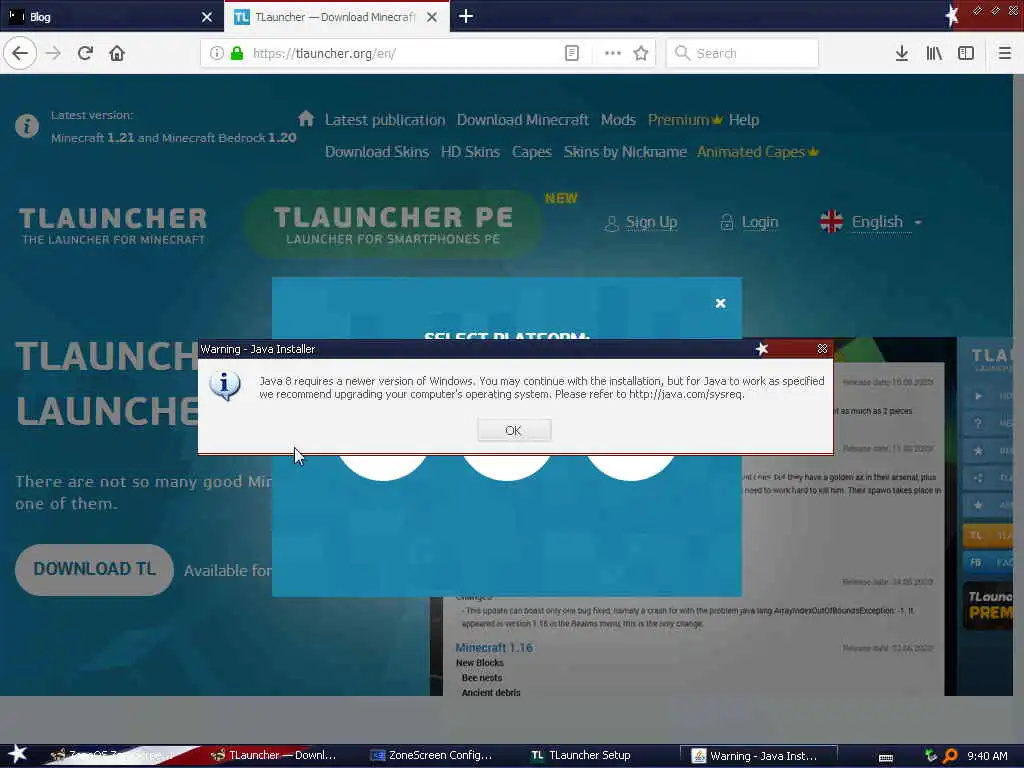Open a new browser tab with plus

466,16
